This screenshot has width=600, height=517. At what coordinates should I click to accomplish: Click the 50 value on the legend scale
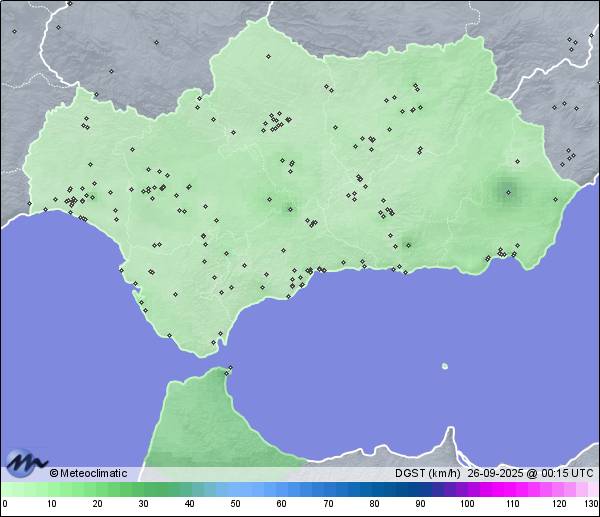(235, 504)
